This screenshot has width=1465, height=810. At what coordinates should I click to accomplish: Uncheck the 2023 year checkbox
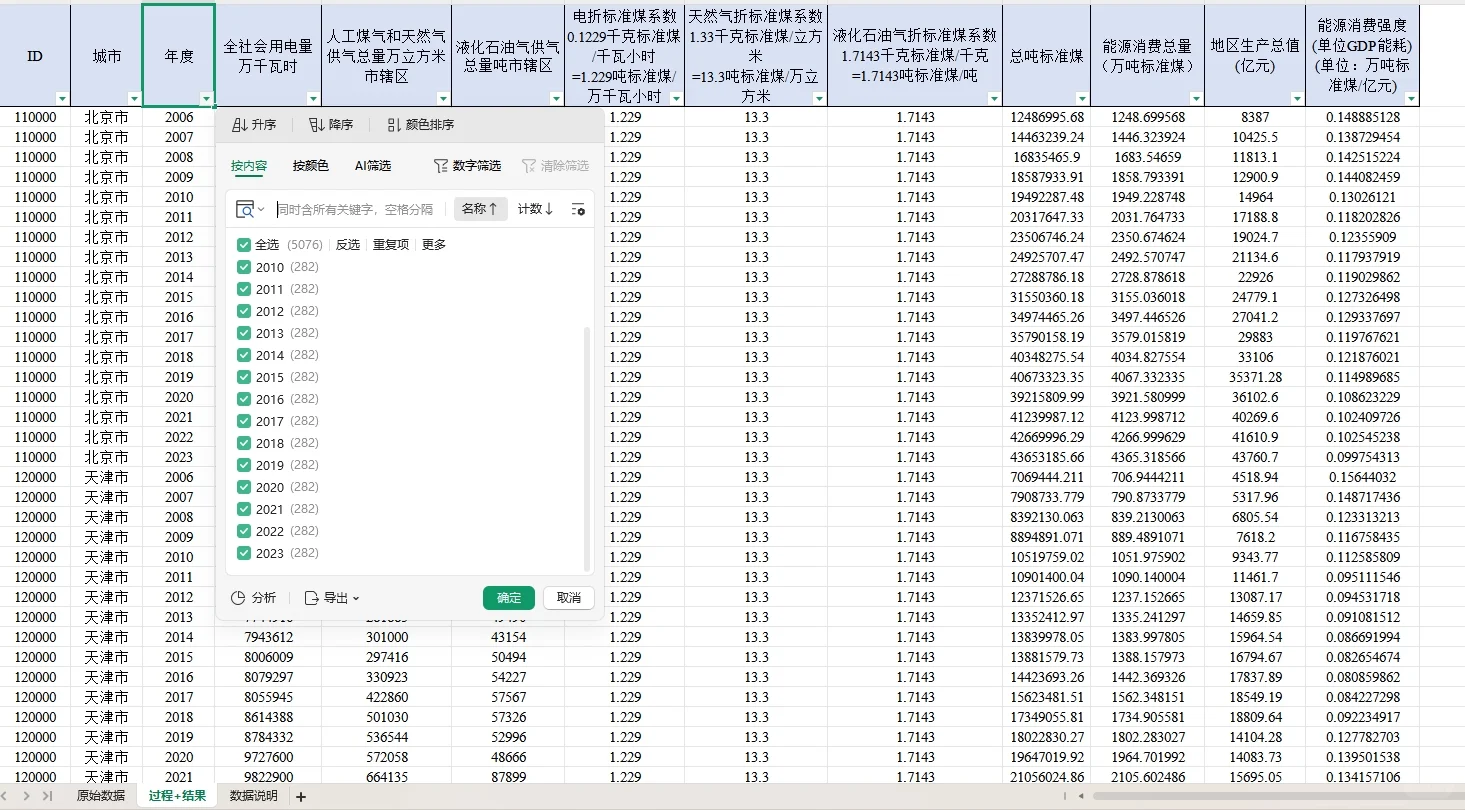click(x=244, y=553)
